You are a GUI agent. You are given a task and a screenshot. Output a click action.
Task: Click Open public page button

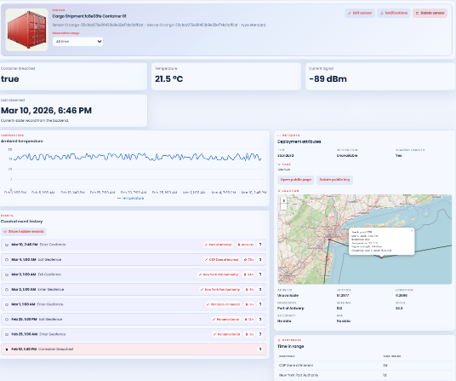(296, 180)
